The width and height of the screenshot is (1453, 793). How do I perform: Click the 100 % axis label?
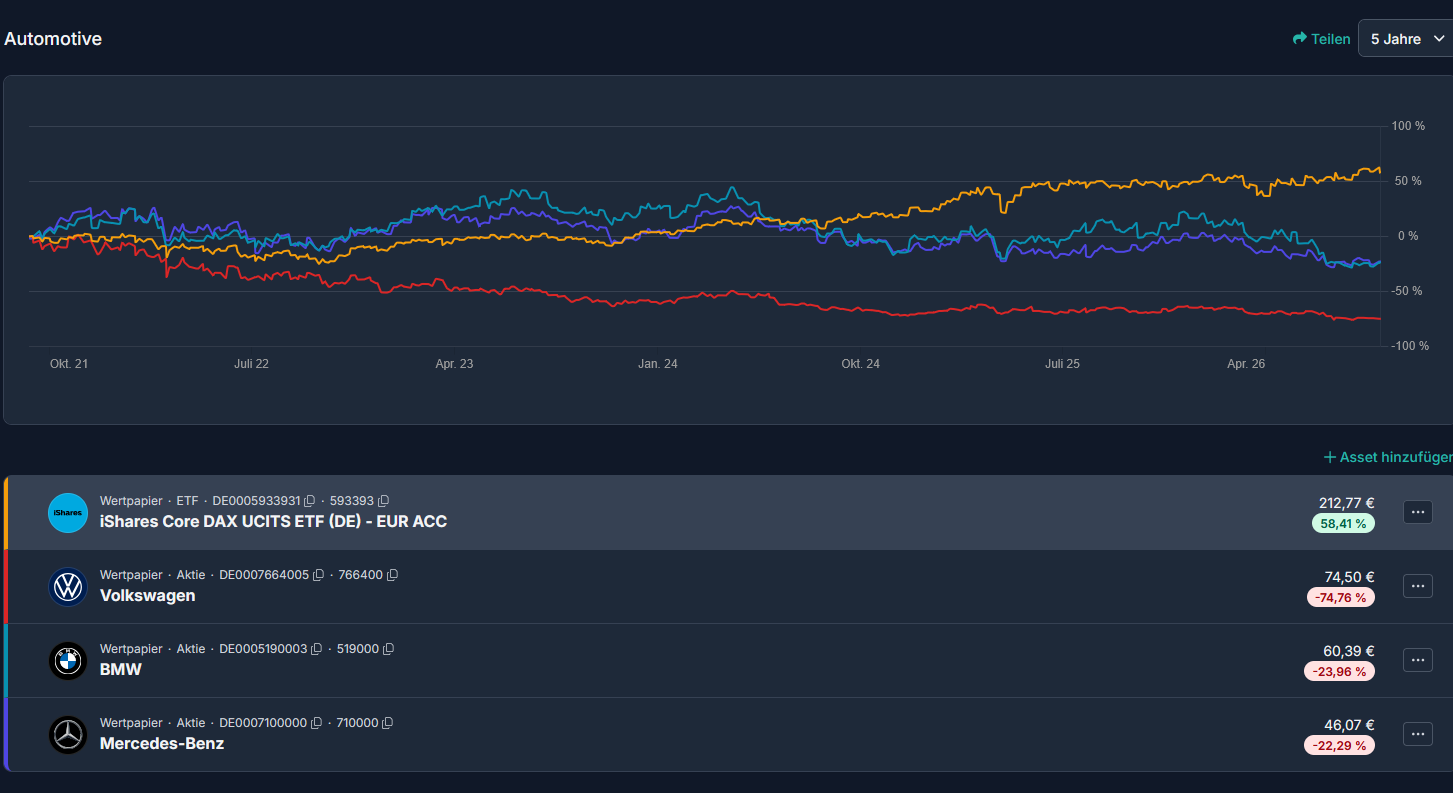coord(1408,126)
